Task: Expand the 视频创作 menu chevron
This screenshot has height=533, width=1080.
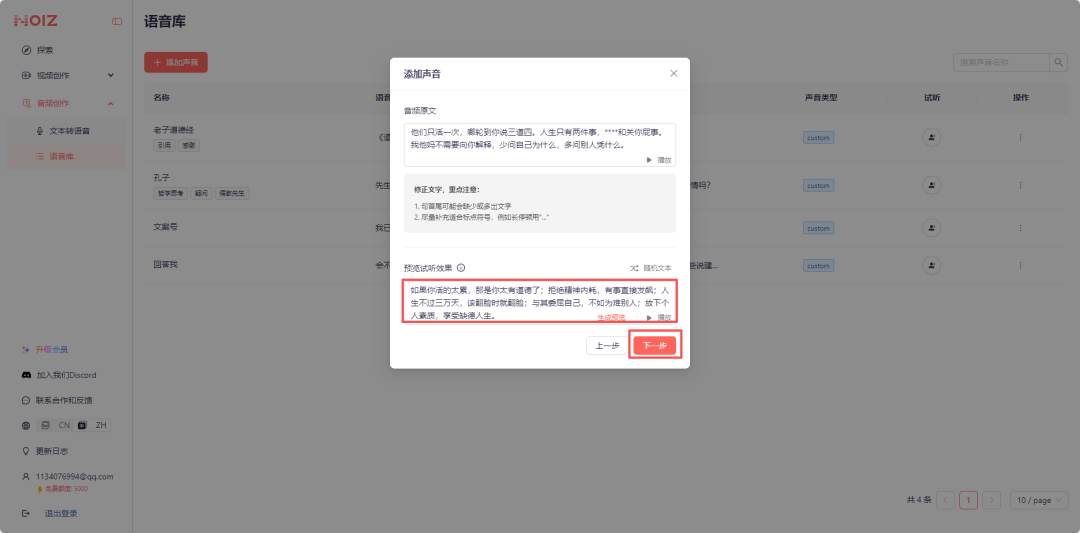Action: [x=111, y=75]
